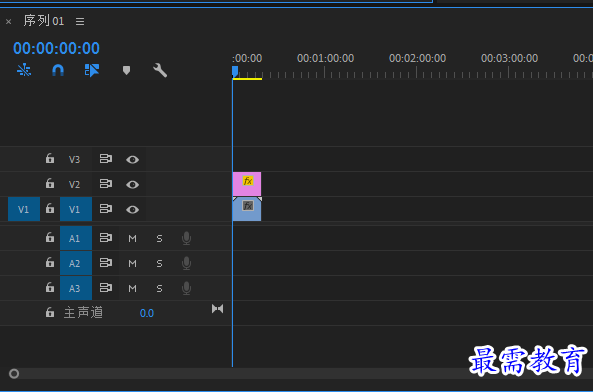Viewport: 593px width, 392px height.
Task: Toggle lock on track A1
Action: (50, 238)
